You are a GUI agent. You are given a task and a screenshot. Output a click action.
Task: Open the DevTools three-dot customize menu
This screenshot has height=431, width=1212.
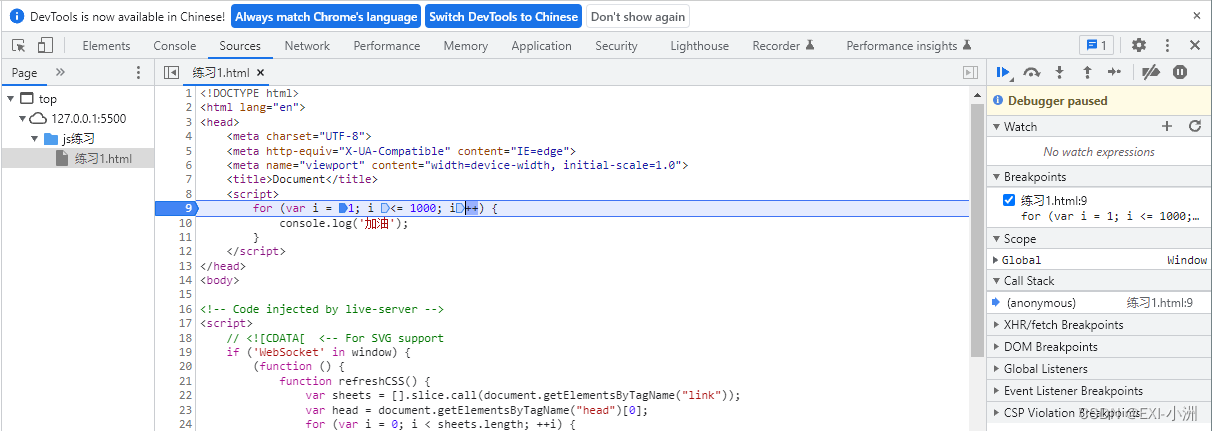coord(1167,45)
